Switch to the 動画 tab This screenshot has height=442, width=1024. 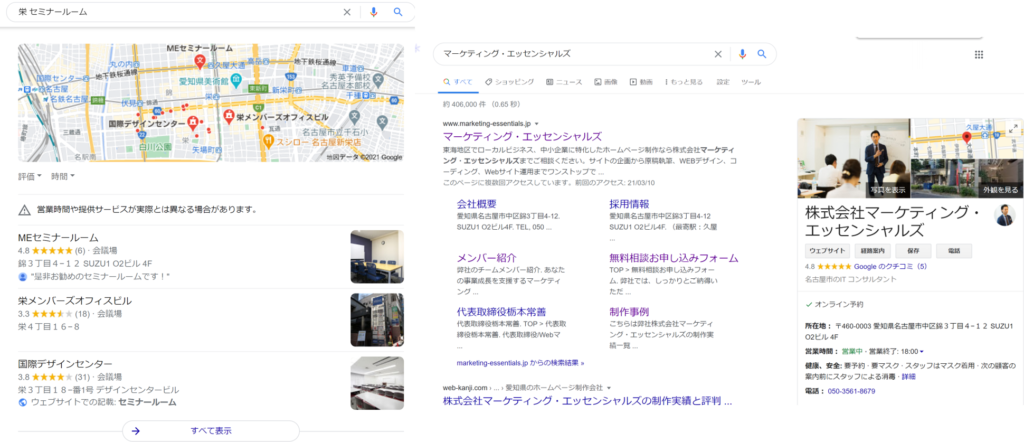click(x=641, y=82)
